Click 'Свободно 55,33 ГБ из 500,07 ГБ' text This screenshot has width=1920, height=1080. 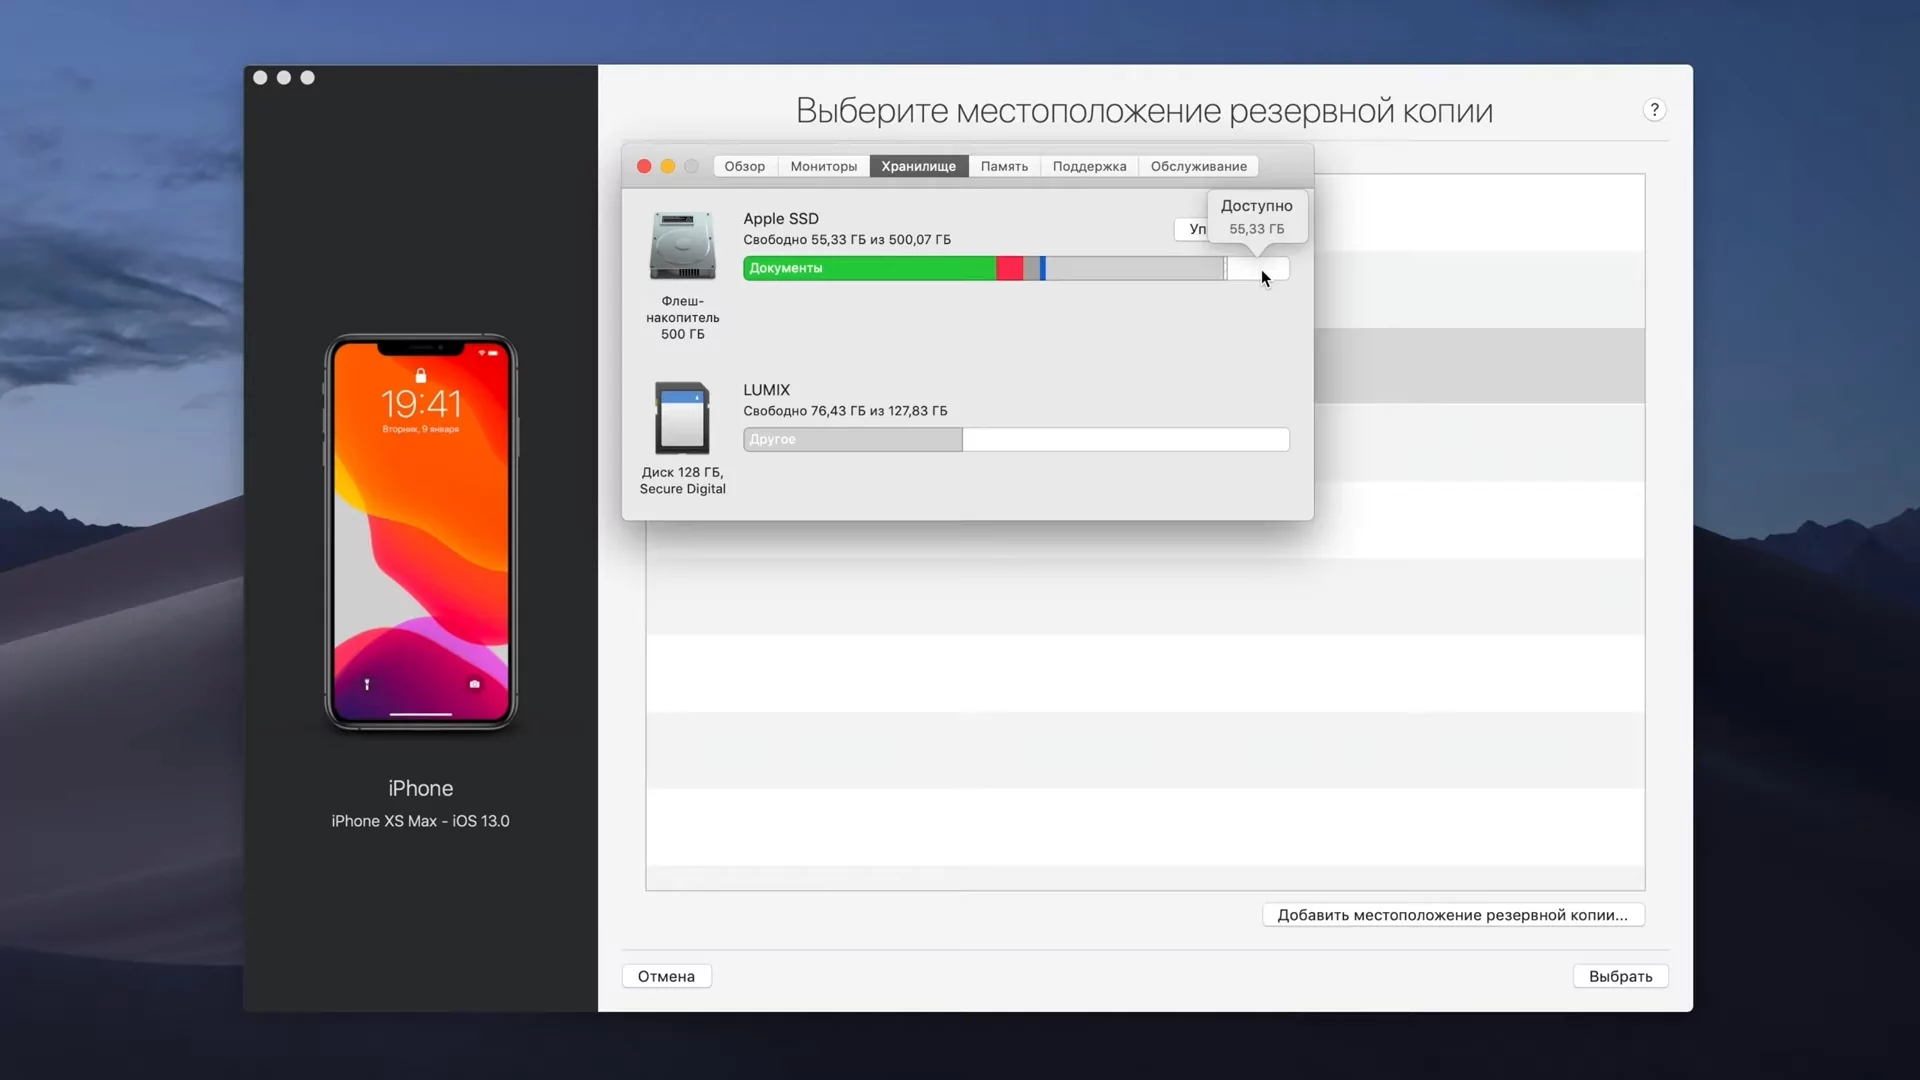click(x=847, y=240)
